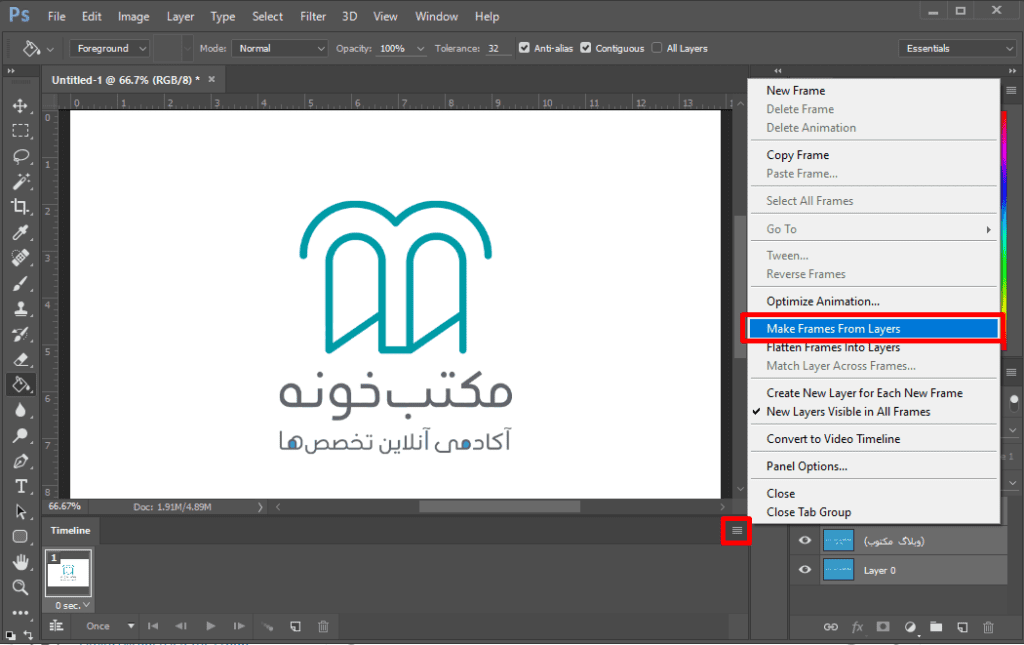The image size is (1024, 645).
Task: Expand the Essentials workspace dropdown
Action: coord(957,48)
